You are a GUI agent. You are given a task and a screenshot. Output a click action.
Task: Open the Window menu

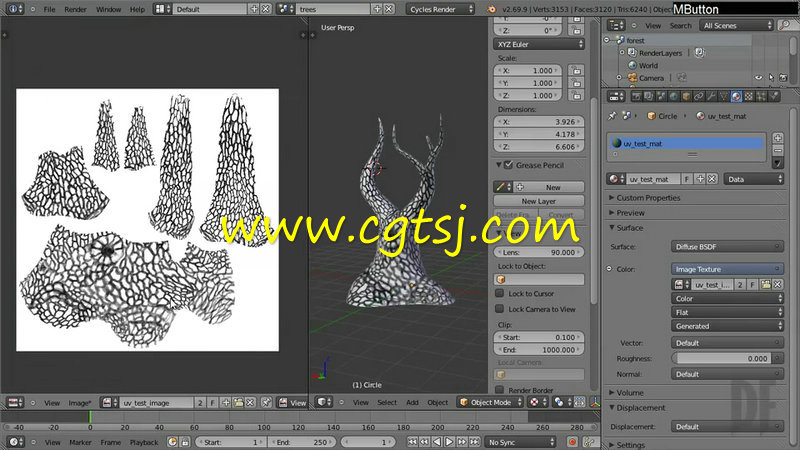(x=108, y=9)
